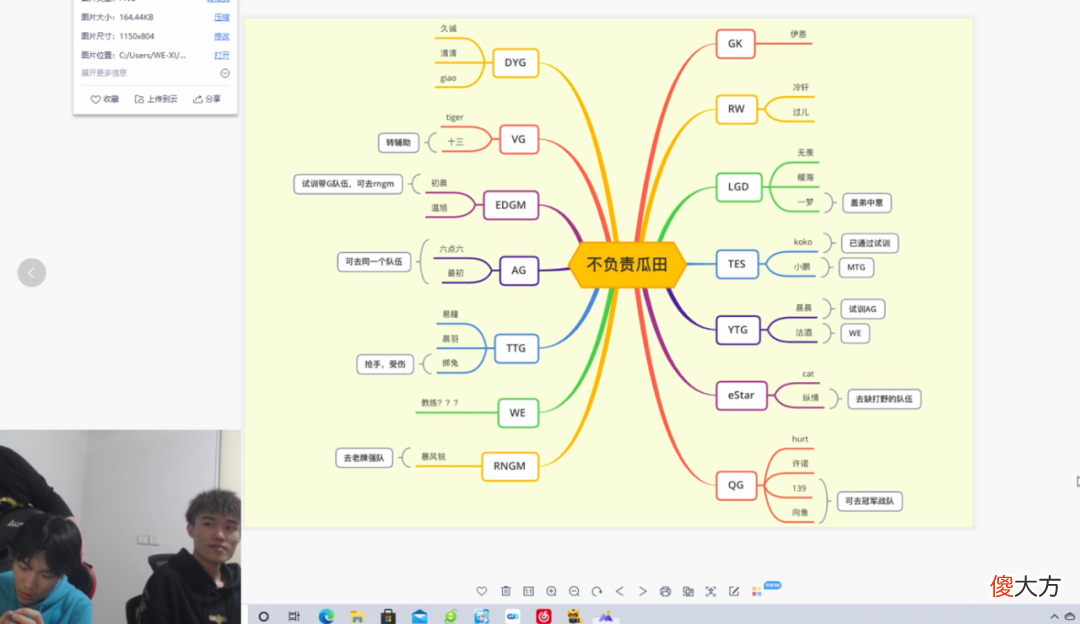Image resolution: width=1080 pixels, height=624 pixels.
Task: Go to next image in bottom toolbar
Action: click(x=643, y=591)
